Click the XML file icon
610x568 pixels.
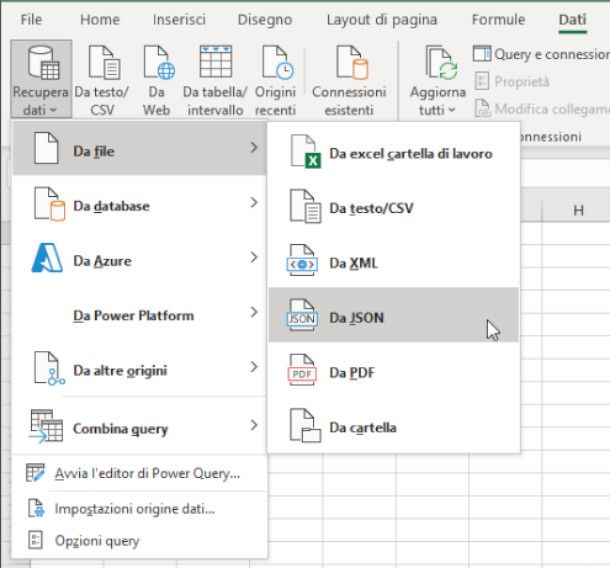tap(302, 260)
